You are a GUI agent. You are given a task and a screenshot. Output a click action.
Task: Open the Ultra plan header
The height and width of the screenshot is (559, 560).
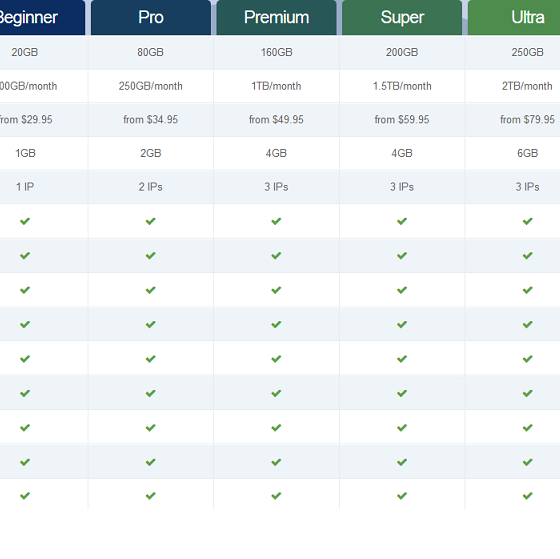(x=514, y=17)
